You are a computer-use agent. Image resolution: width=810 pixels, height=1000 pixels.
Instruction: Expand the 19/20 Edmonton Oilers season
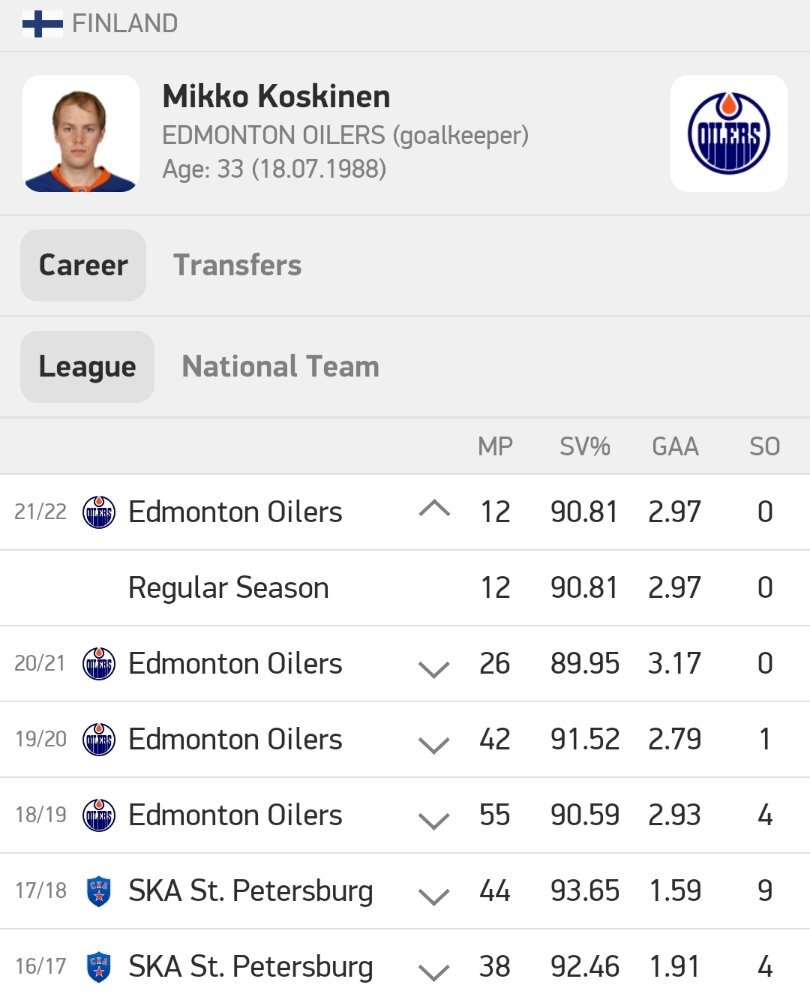pyautogui.click(x=434, y=745)
